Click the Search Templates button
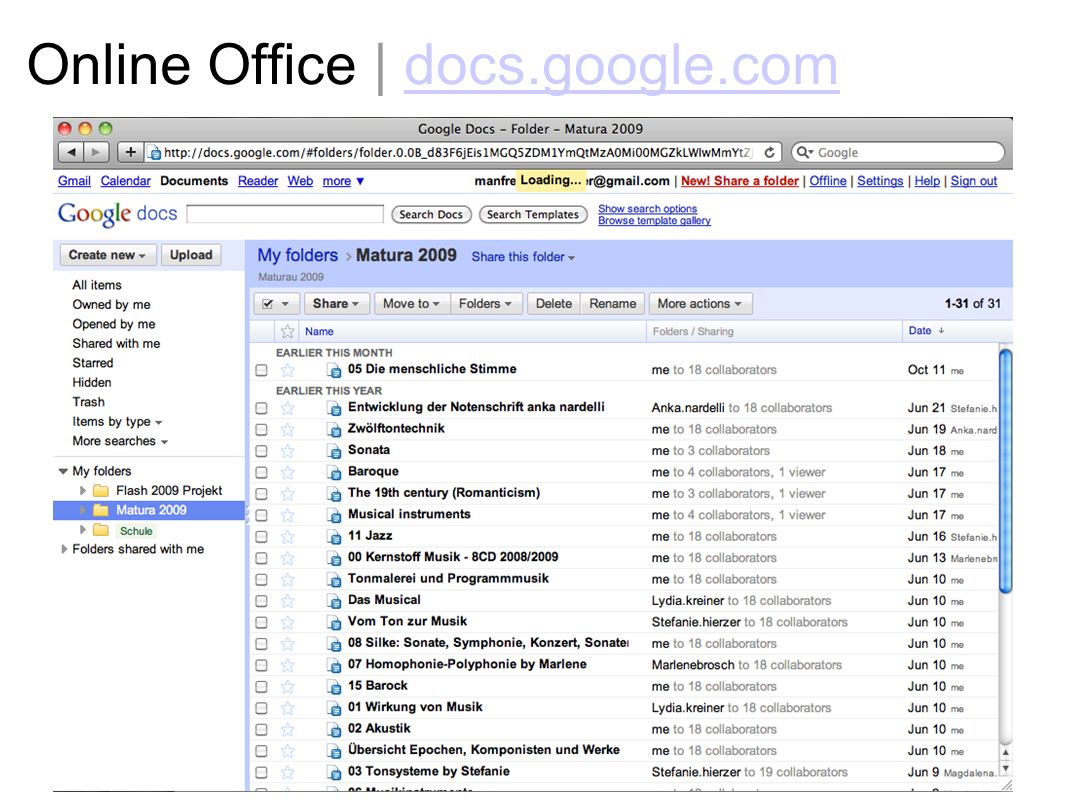The width and height of the screenshot is (1066, 800). (x=533, y=215)
